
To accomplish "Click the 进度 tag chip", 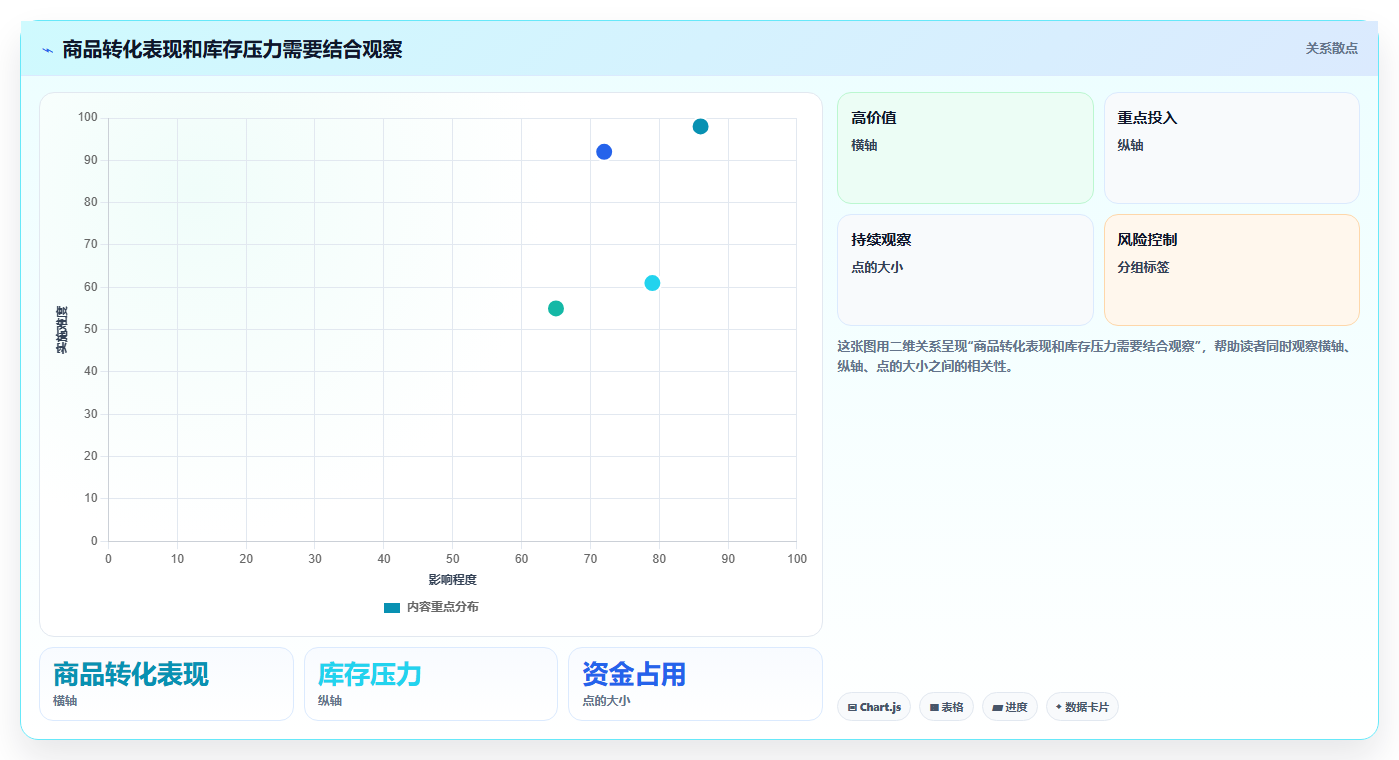I will click(1010, 707).
